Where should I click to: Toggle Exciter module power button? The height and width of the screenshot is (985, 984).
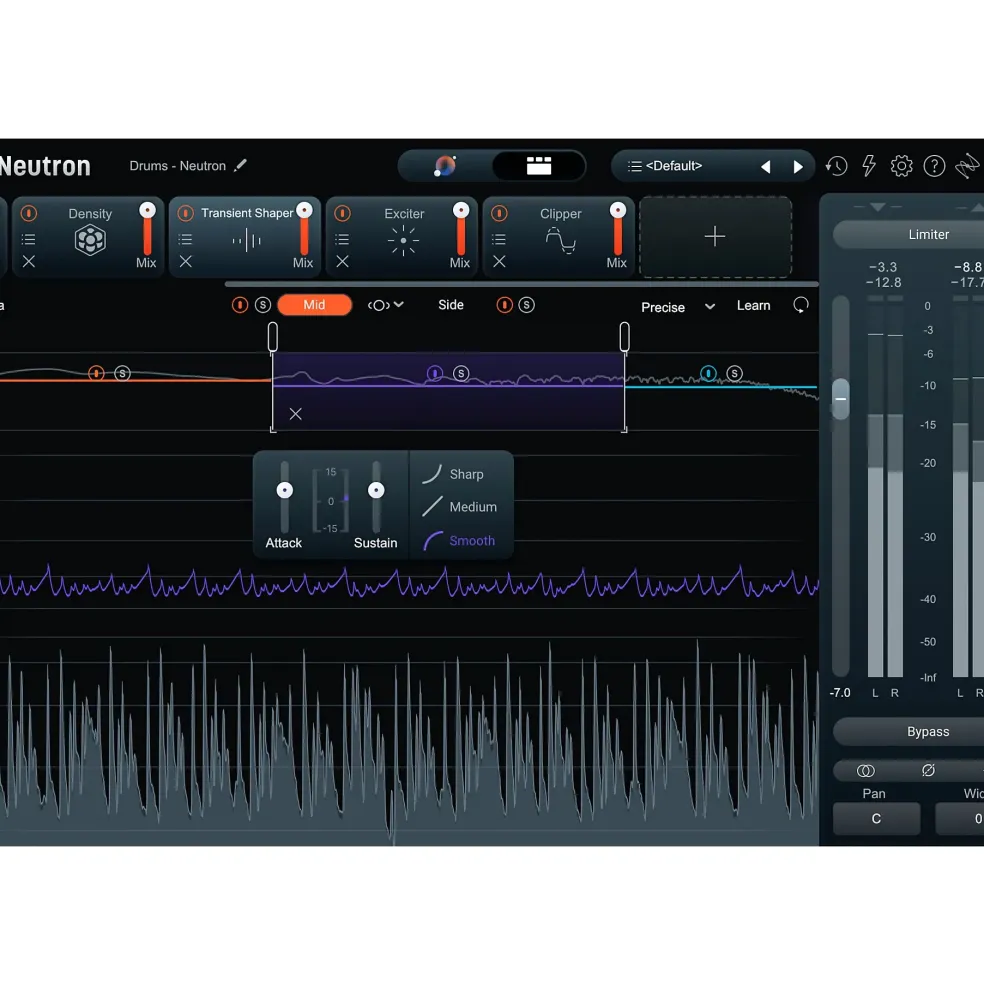coord(342,214)
